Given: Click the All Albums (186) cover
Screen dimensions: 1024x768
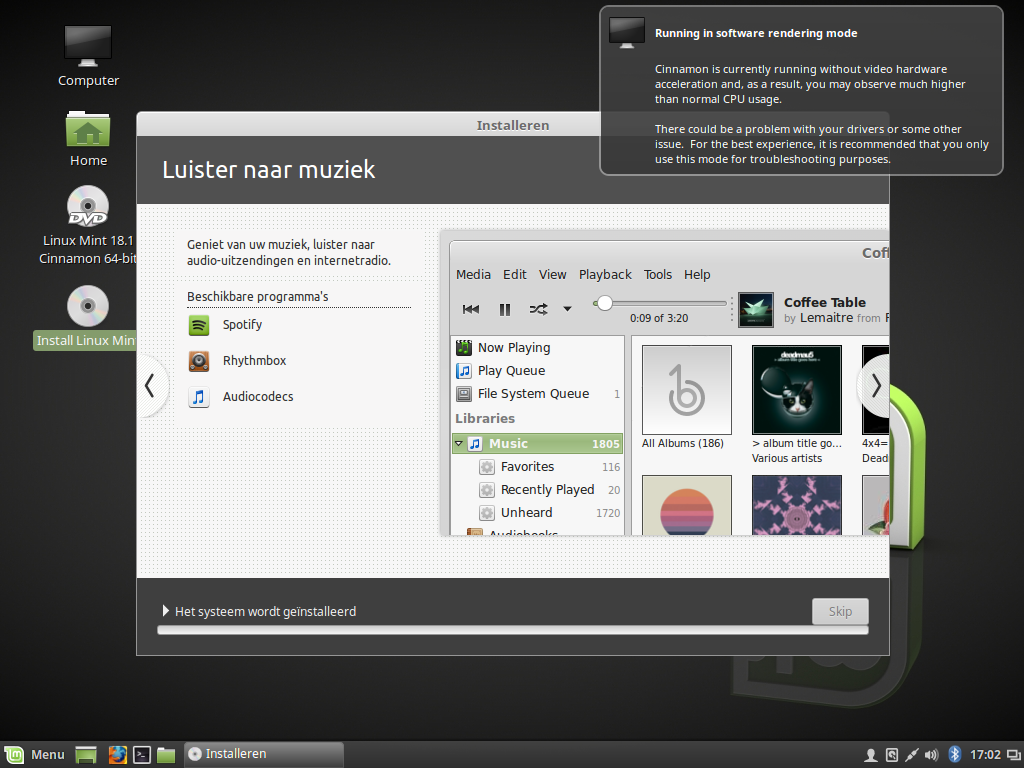Looking at the screenshot, I should [x=686, y=390].
